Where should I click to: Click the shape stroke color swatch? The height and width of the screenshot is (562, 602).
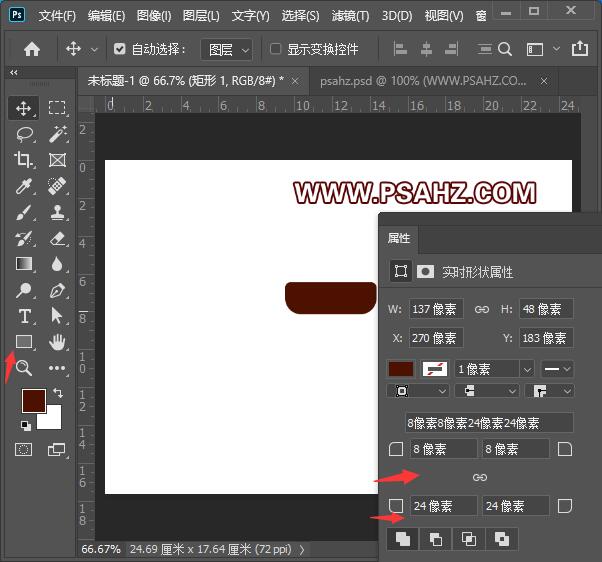(x=434, y=369)
